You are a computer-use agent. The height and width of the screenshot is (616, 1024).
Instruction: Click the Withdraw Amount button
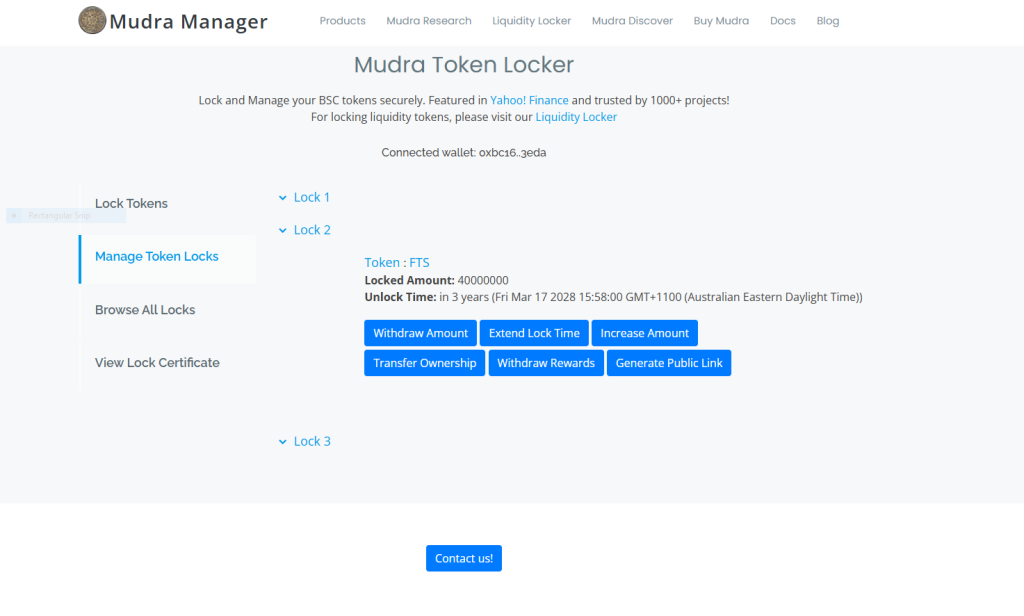click(x=421, y=333)
